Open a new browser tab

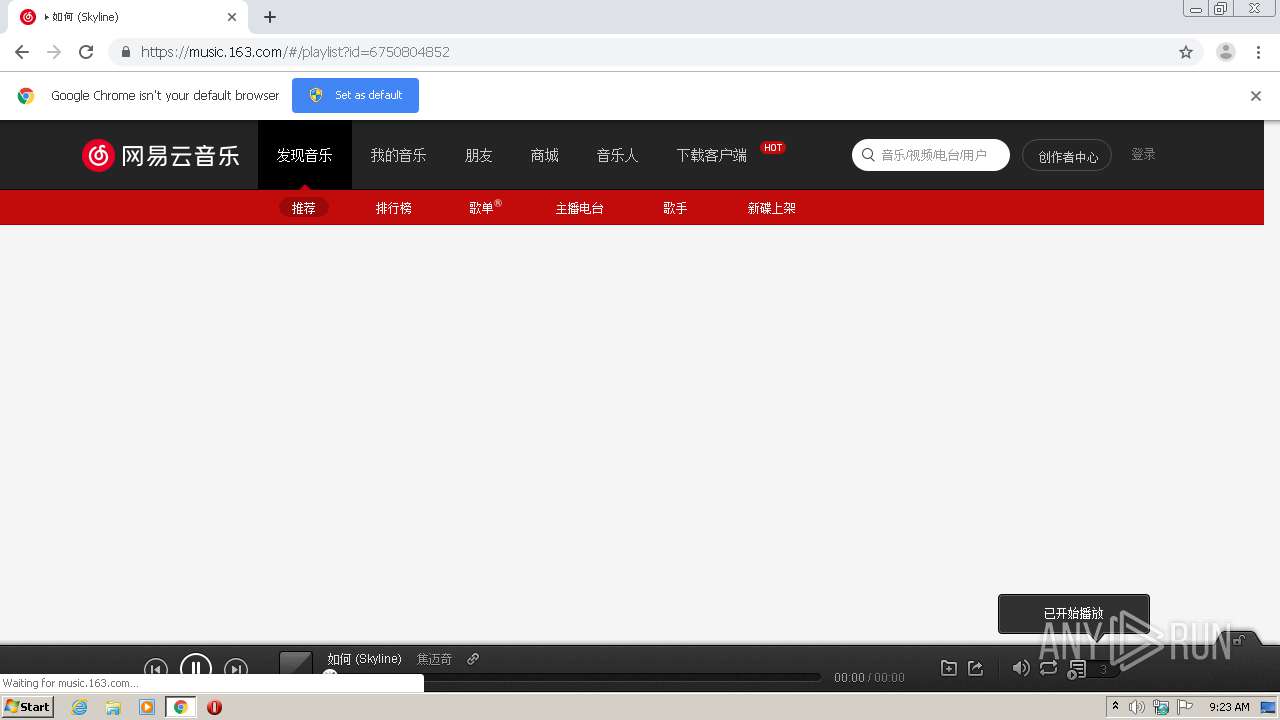pyautogui.click(x=270, y=17)
